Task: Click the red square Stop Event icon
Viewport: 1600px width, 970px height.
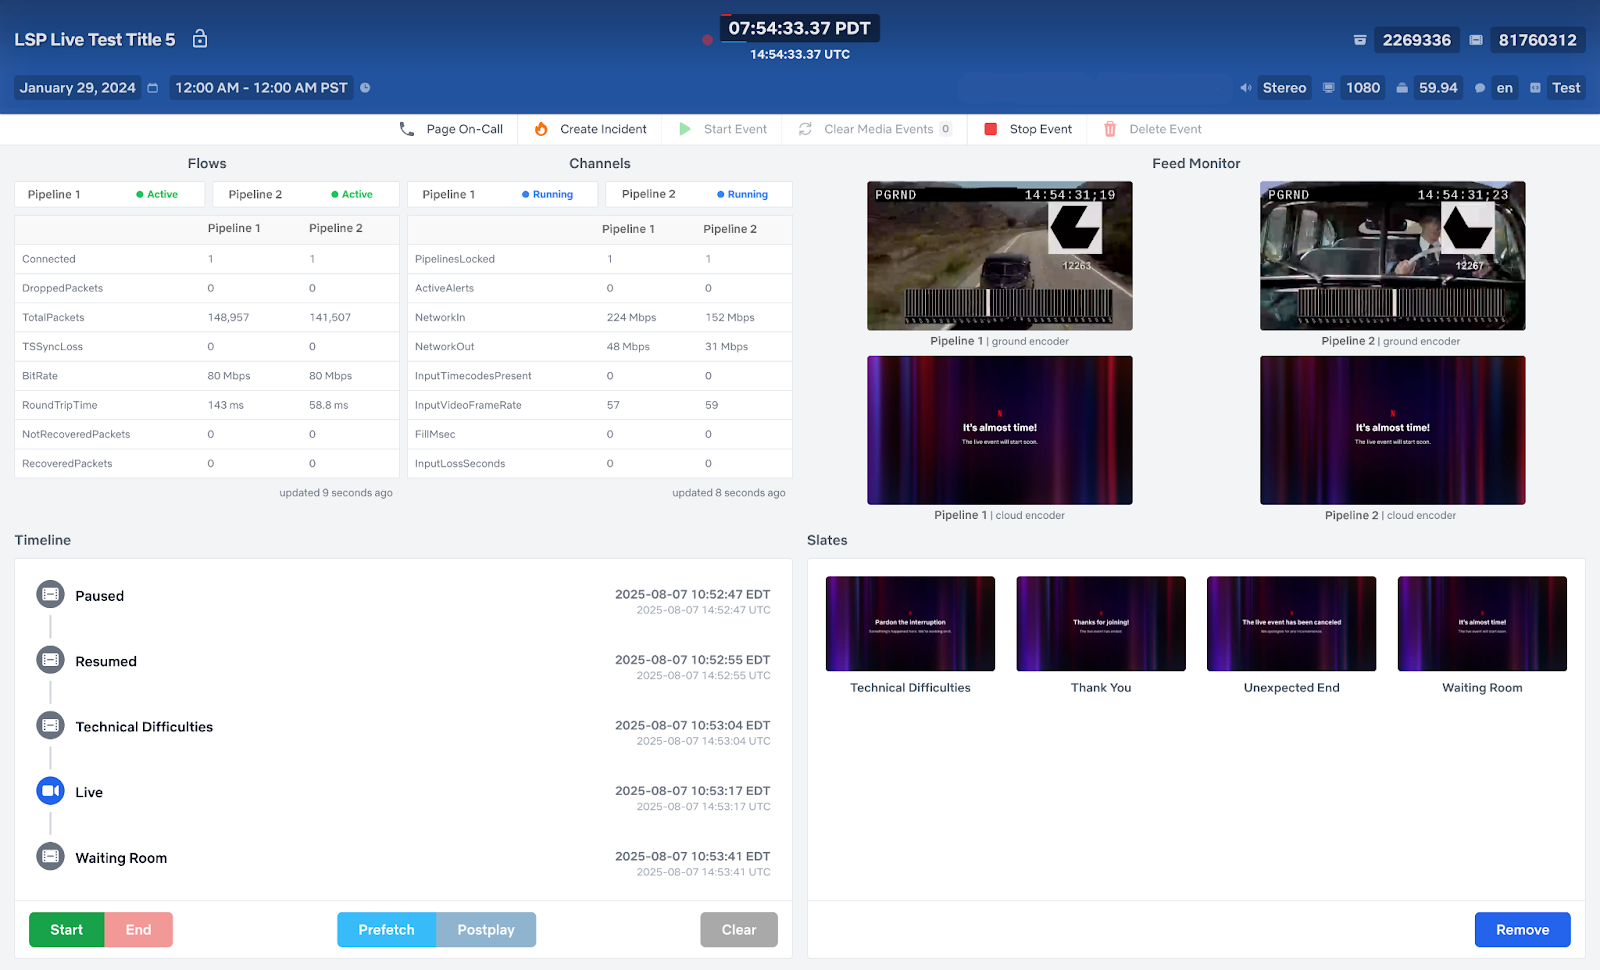Action: (x=990, y=128)
